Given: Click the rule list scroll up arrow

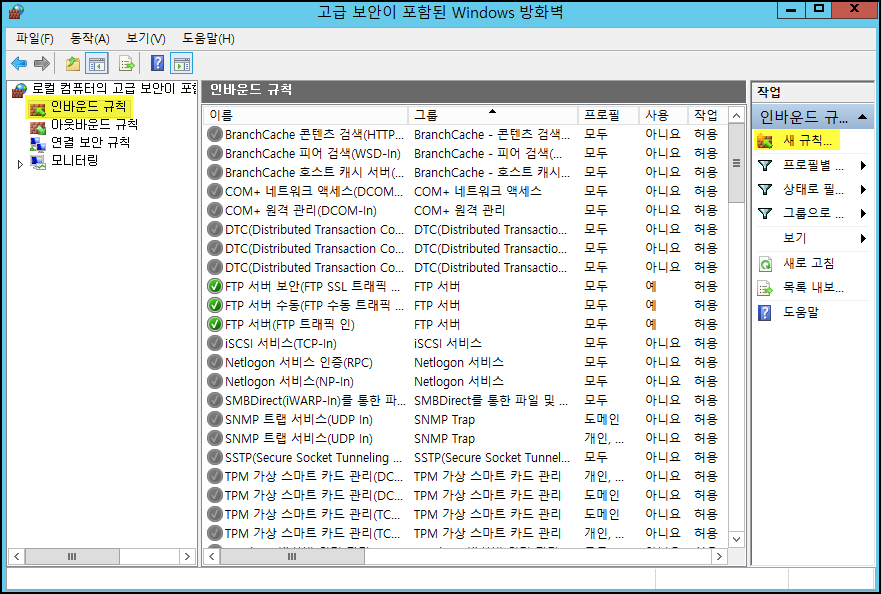Looking at the screenshot, I should 736,116.
